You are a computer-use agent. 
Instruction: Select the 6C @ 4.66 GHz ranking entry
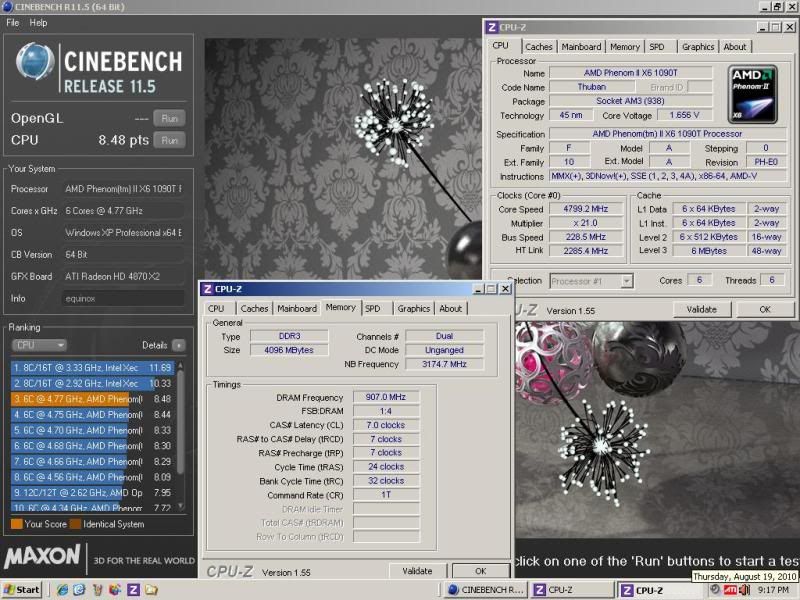92,462
